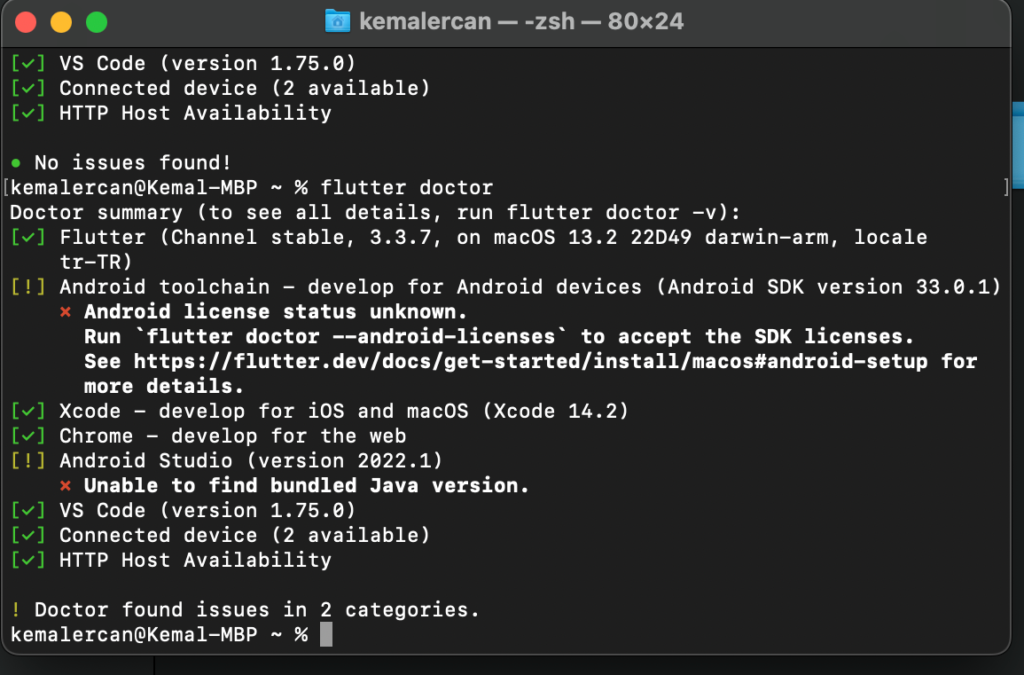Click the green check beside Flutter Channel stable
Viewport: 1024px width, 675px height.
(x=28, y=237)
